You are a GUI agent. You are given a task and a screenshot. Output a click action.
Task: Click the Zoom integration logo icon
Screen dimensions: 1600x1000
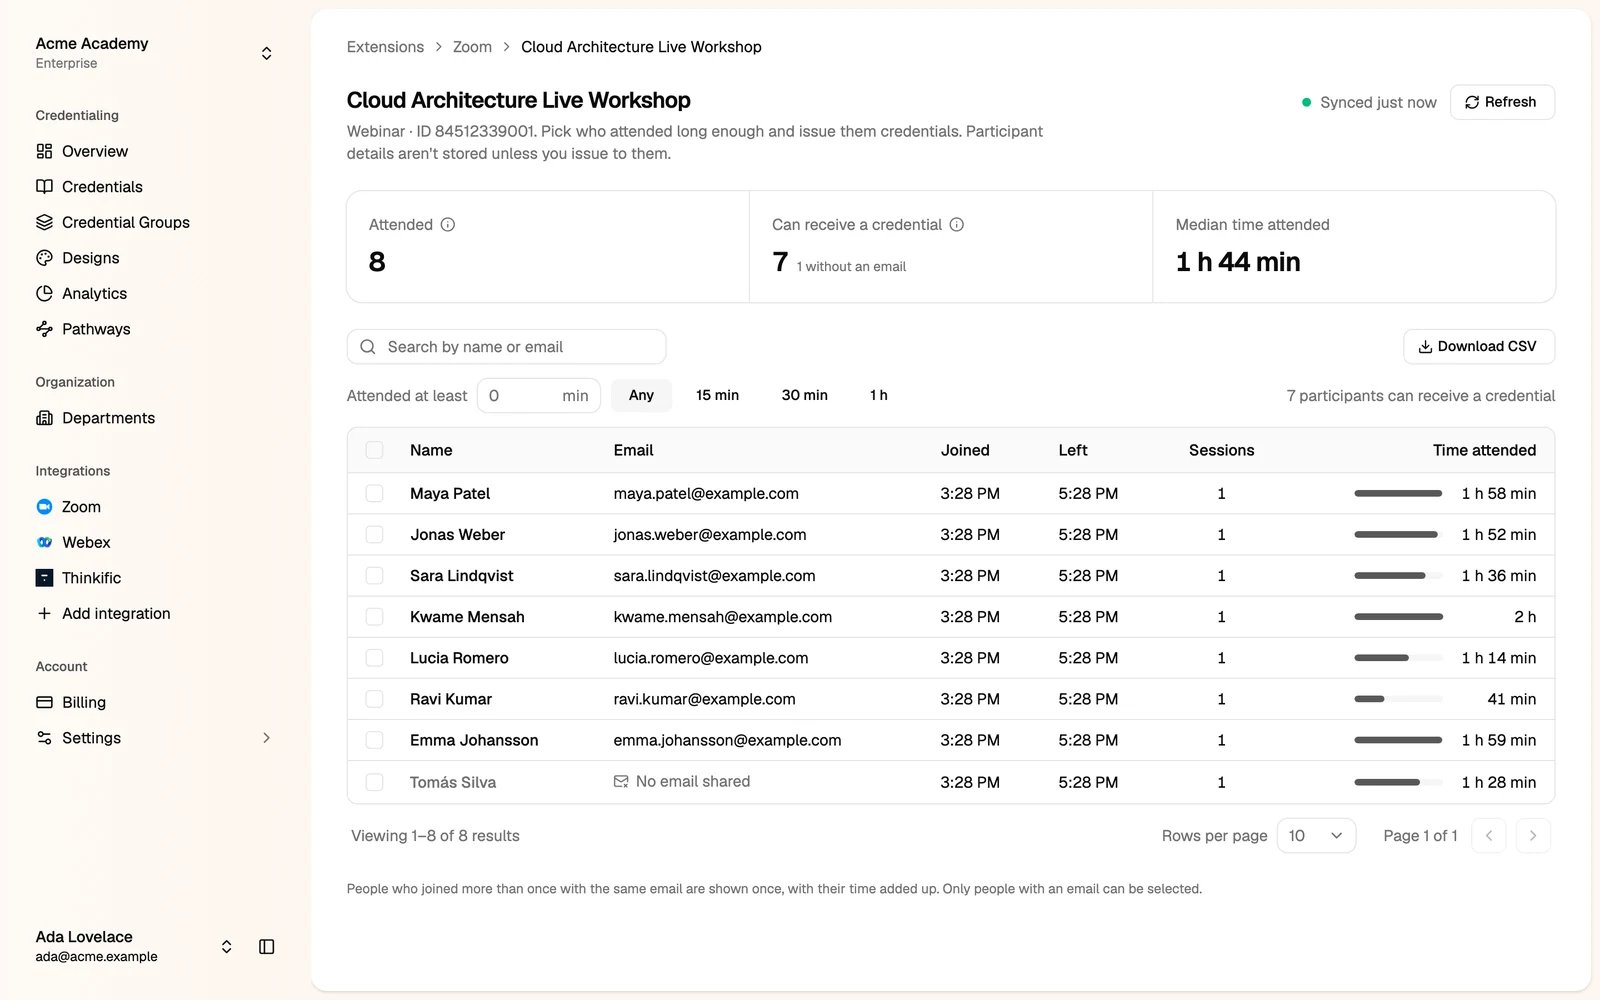[x=44, y=507]
